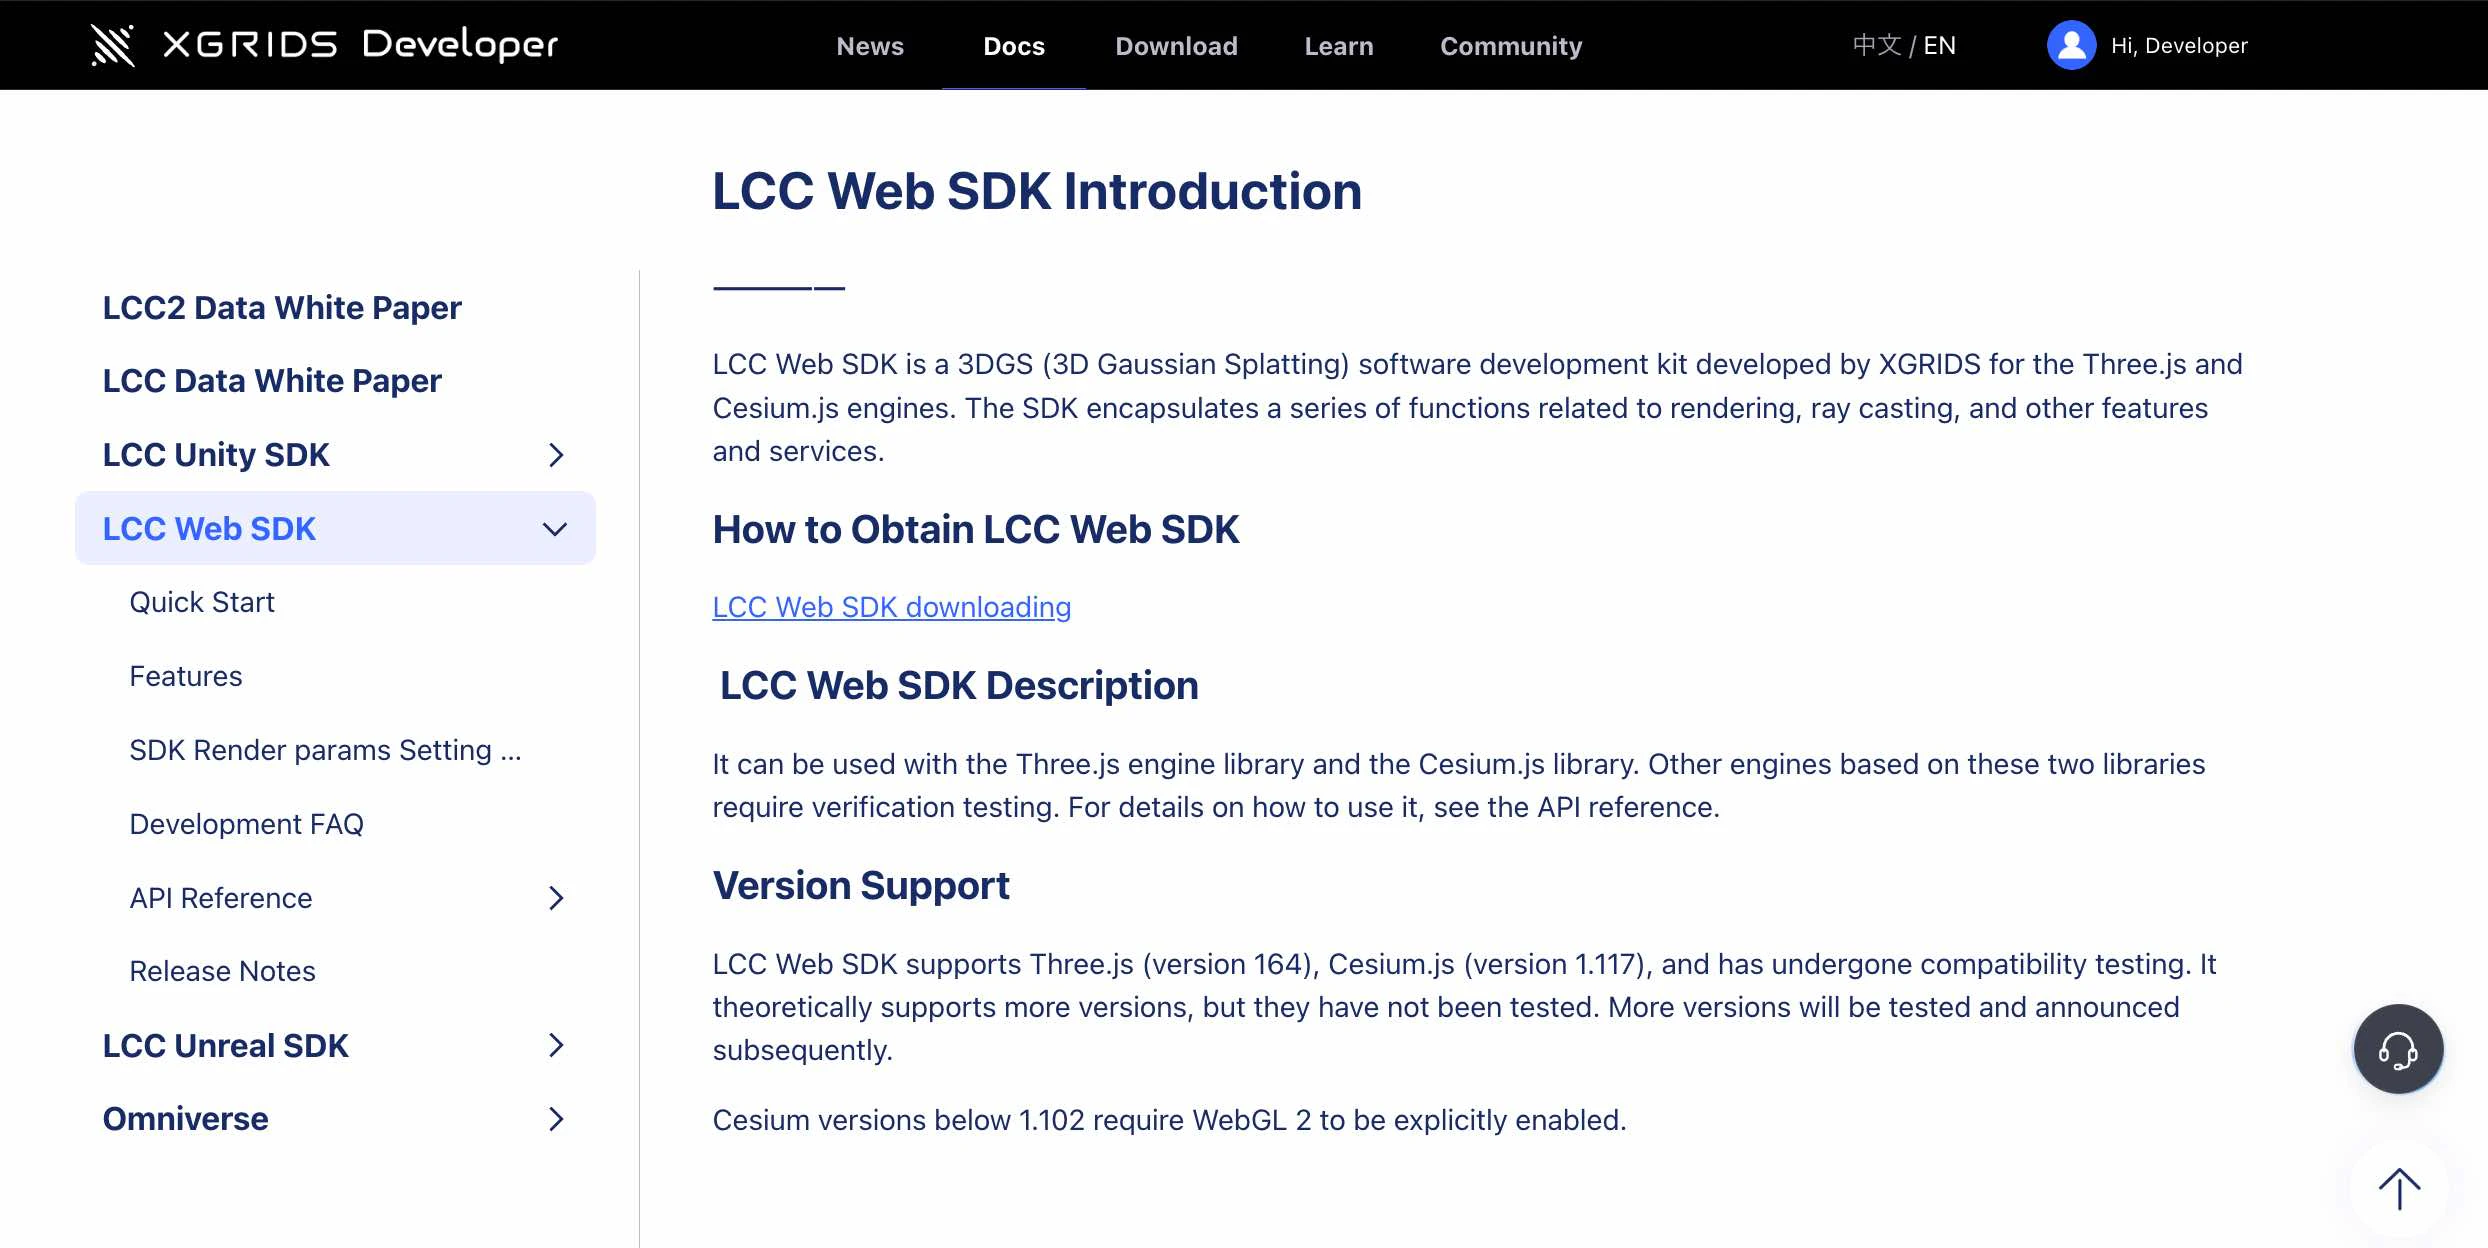The height and width of the screenshot is (1248, 2488).
Task: Collapse the LCC Web SDK chevron
Action: tap(555, 529)
